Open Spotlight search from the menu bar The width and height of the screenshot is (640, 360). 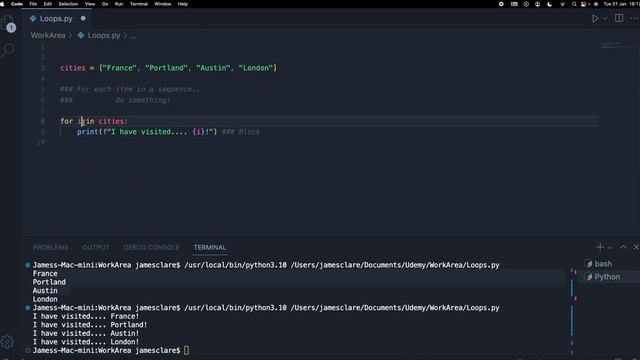(x=574, y=4)
